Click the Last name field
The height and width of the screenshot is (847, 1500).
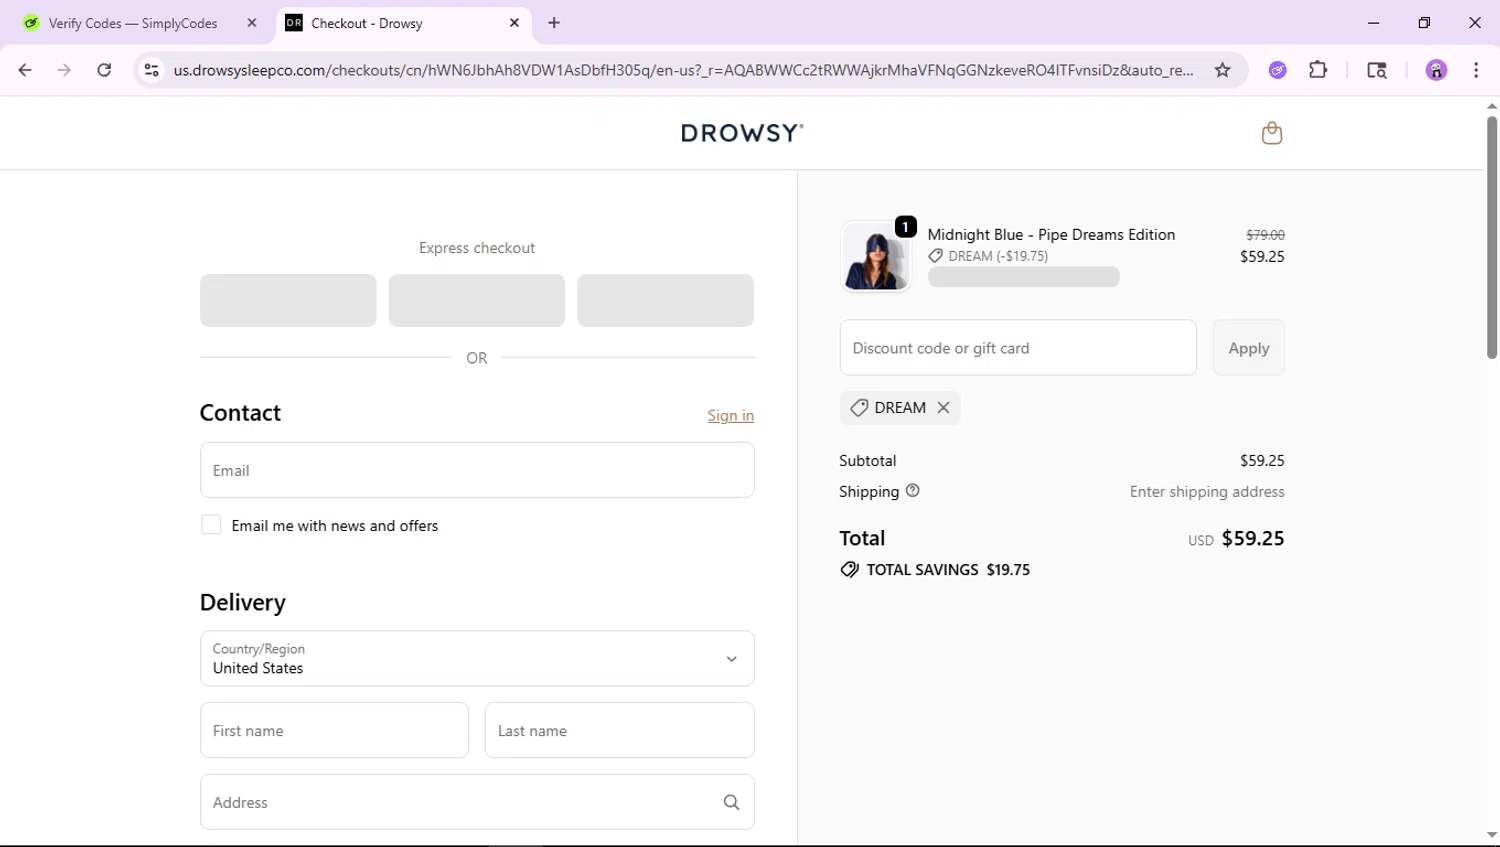(x=619, y=730)
